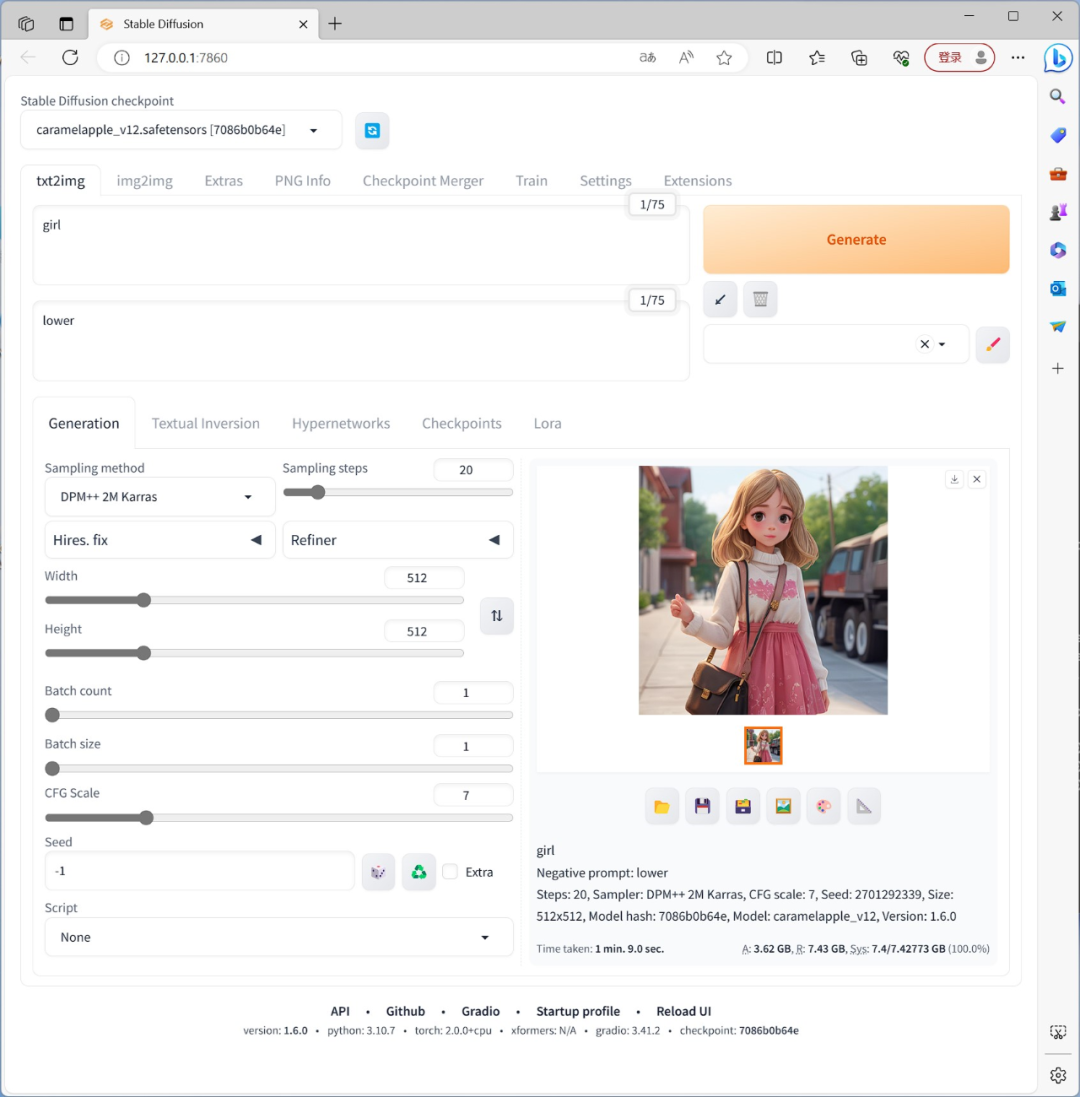Screen dimensions: 1080x1097
Task: Click the Reload UI link
Action: [683, 1011]
